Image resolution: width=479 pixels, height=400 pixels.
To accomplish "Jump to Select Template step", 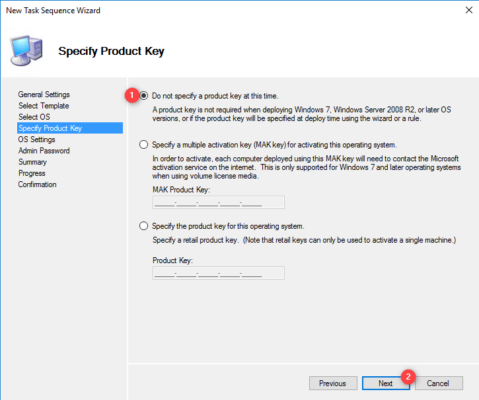I will 44,106.
